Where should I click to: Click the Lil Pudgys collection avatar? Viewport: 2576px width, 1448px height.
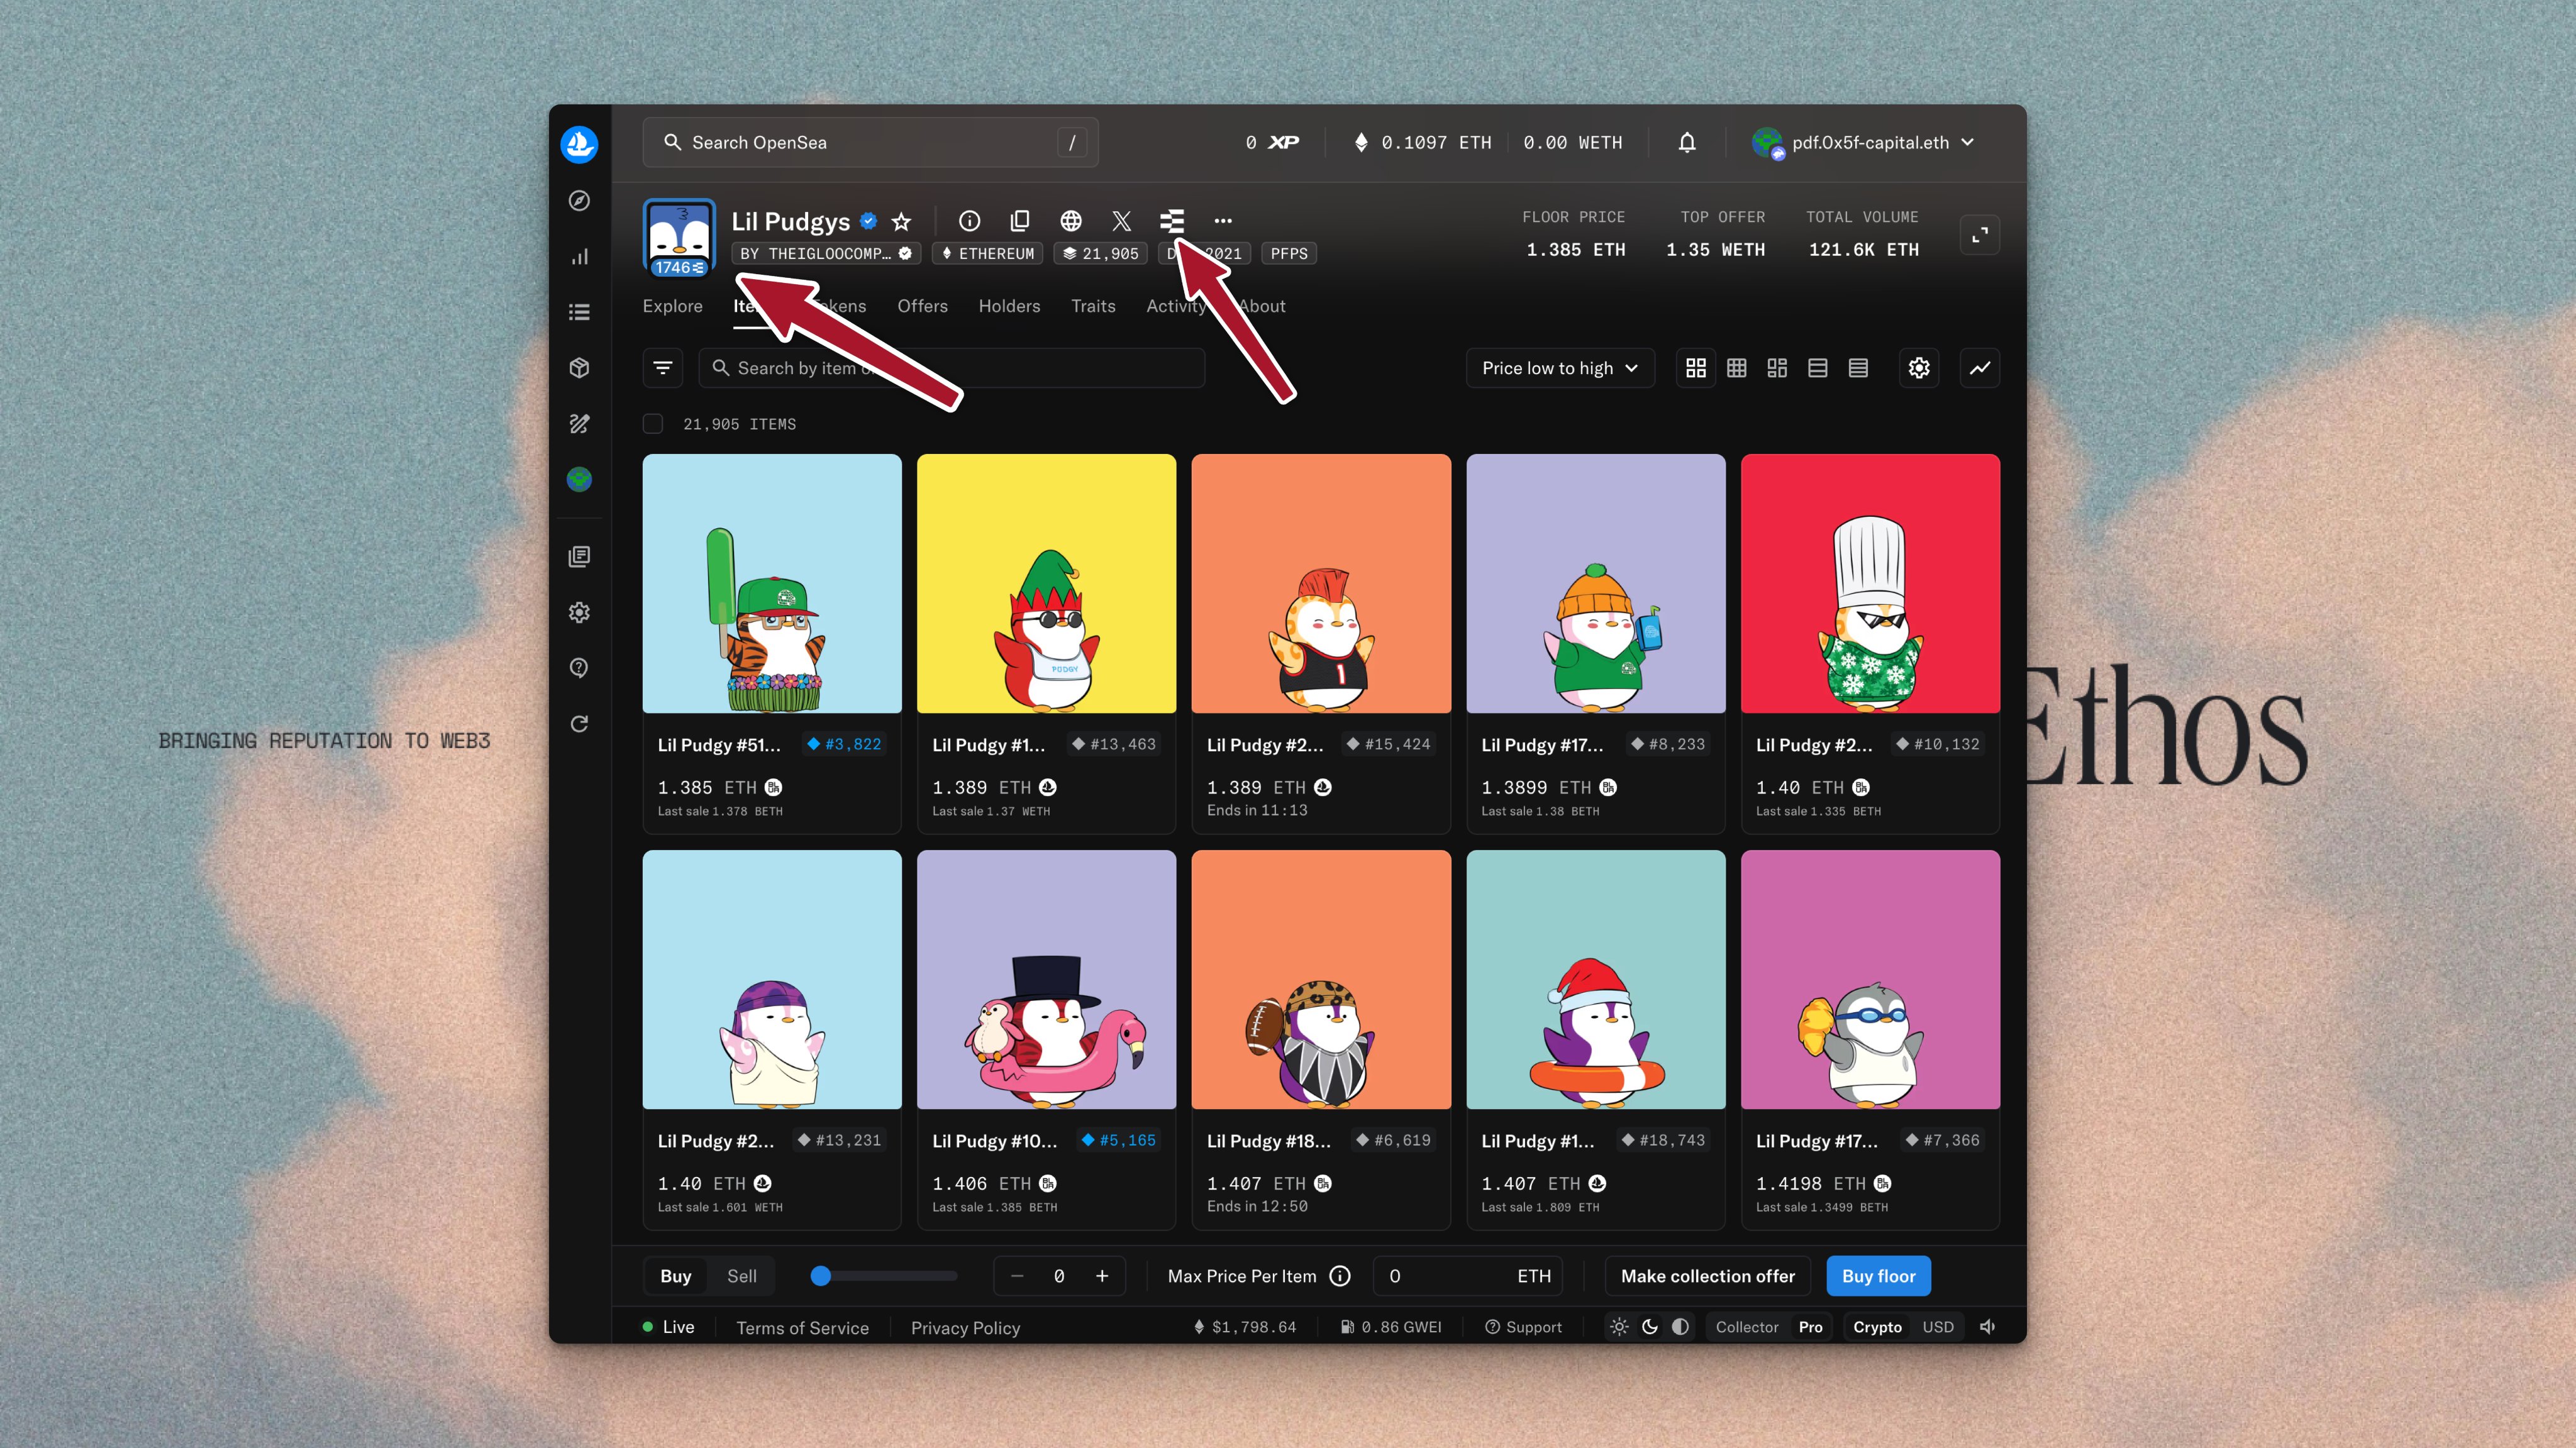pos(679,238)
